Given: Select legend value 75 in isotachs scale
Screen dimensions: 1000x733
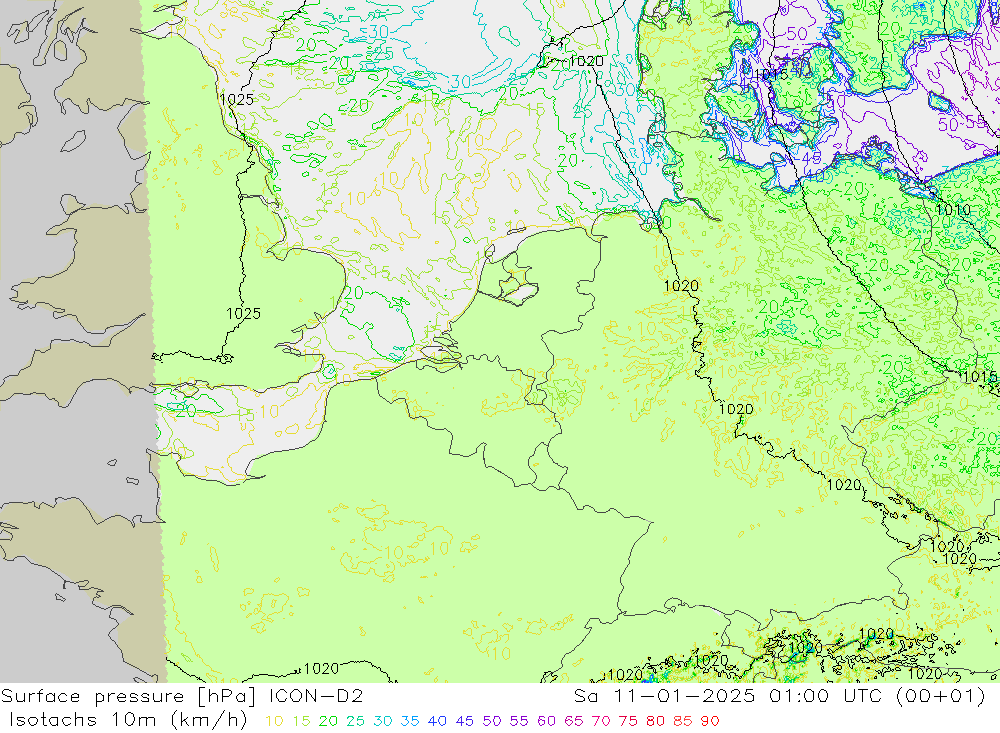Looking at the screenshot, I should tap(628, 721).
